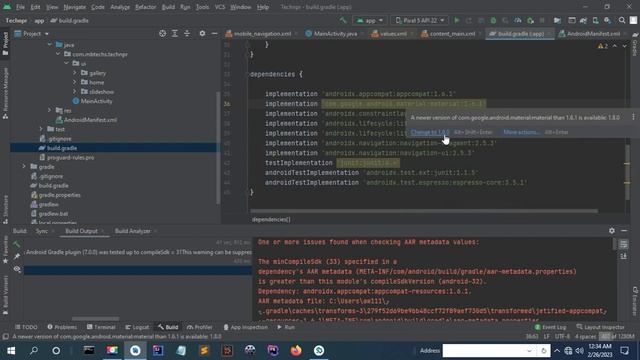Open the Problems tool window

62,327
